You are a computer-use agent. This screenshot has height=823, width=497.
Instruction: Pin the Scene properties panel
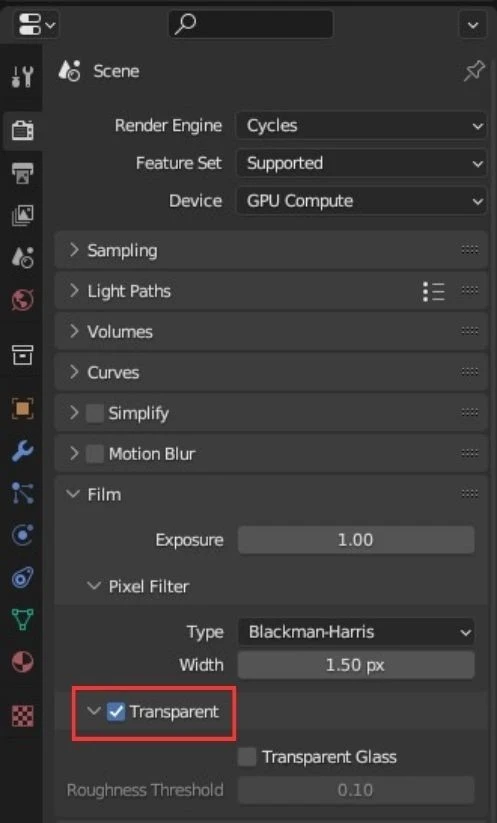[x=474, y=71]
